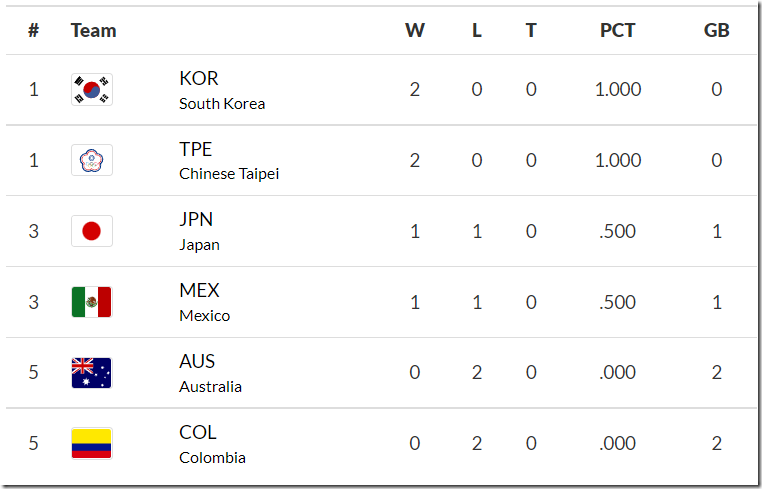Click the # rank column header
Screen dimensions: 762x489
33,30
